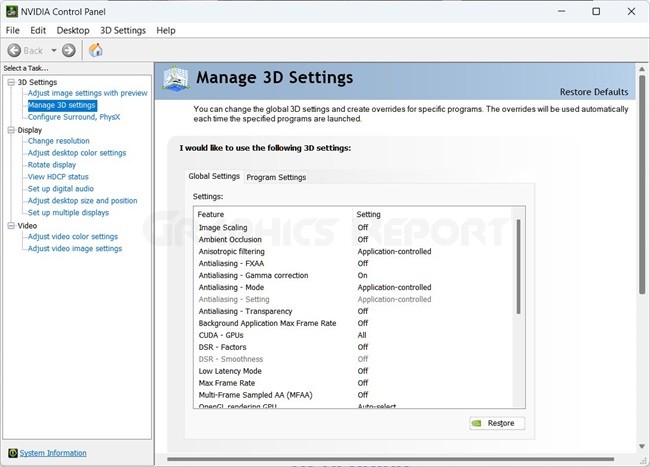Minimize the NVIDIA Control Panel window
650x467 pixels.
coord(562,12)
